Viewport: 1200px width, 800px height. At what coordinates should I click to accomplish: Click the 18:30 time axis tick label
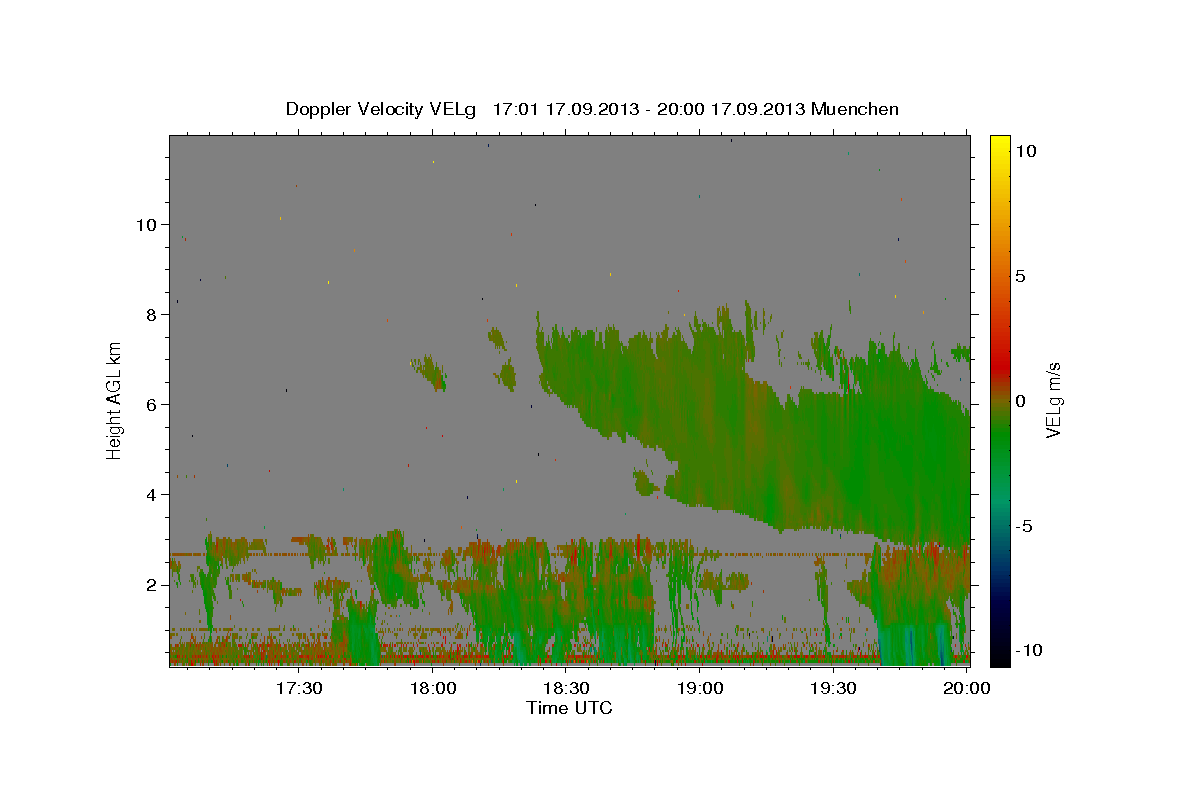[x=566, y=688]
